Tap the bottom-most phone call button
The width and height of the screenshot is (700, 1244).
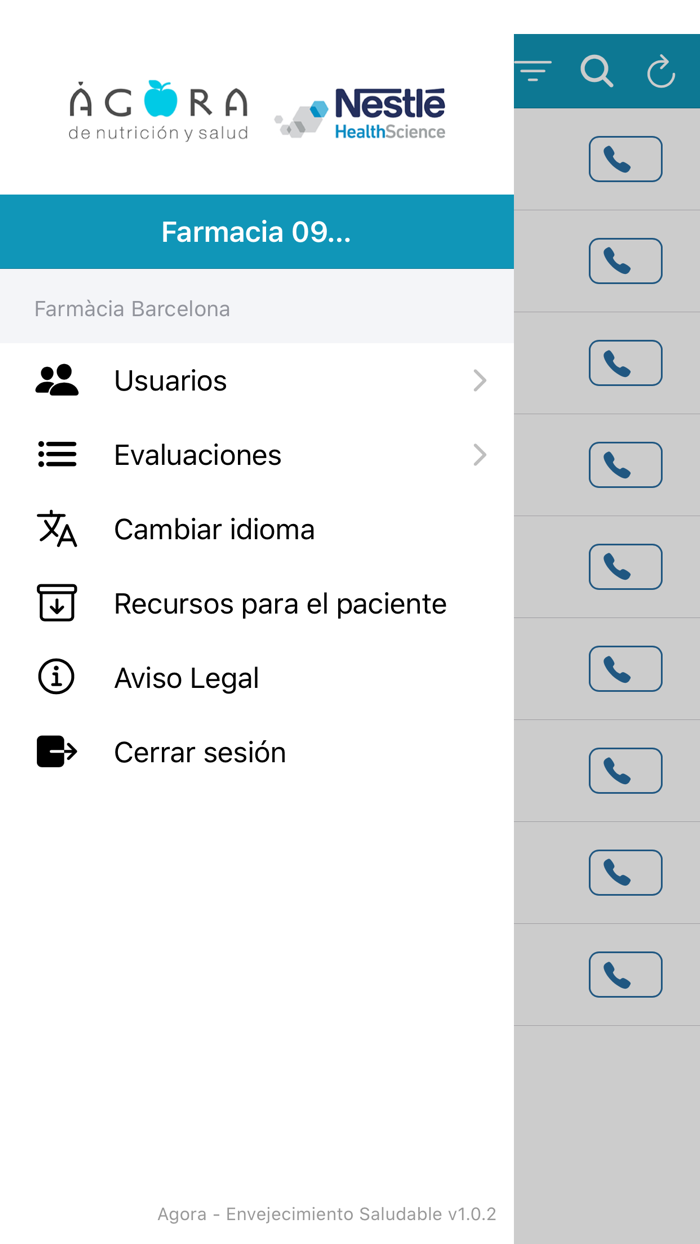point(626,974)
